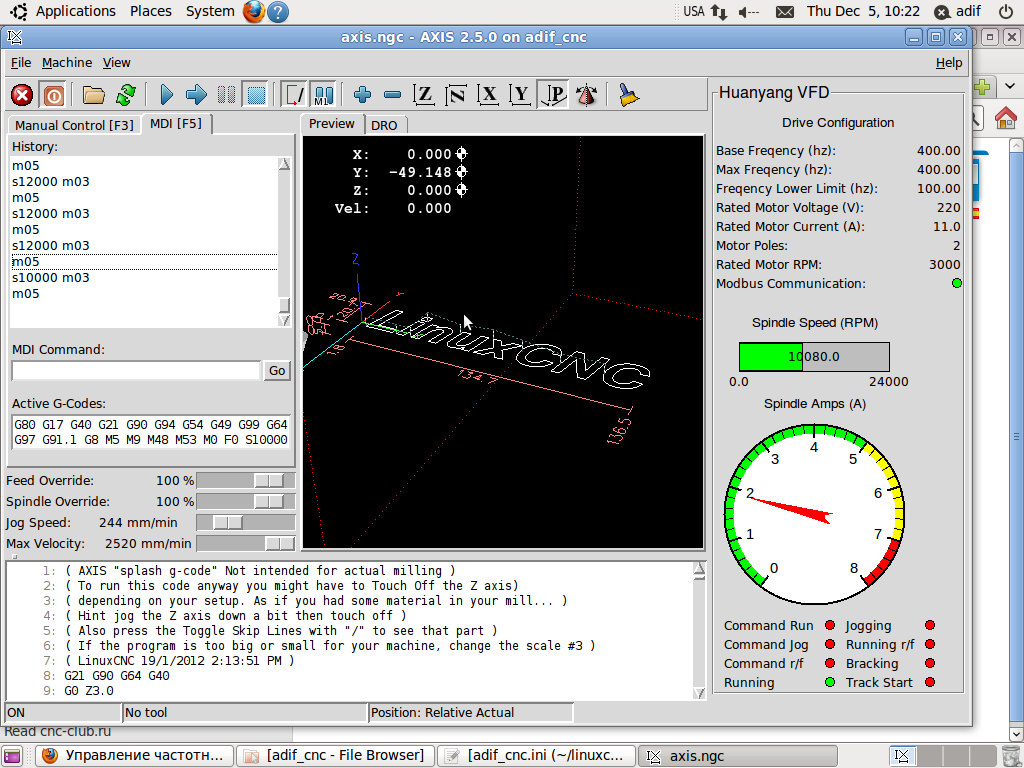
Task: Click the MDI Command input field
Action: [136, 371]
